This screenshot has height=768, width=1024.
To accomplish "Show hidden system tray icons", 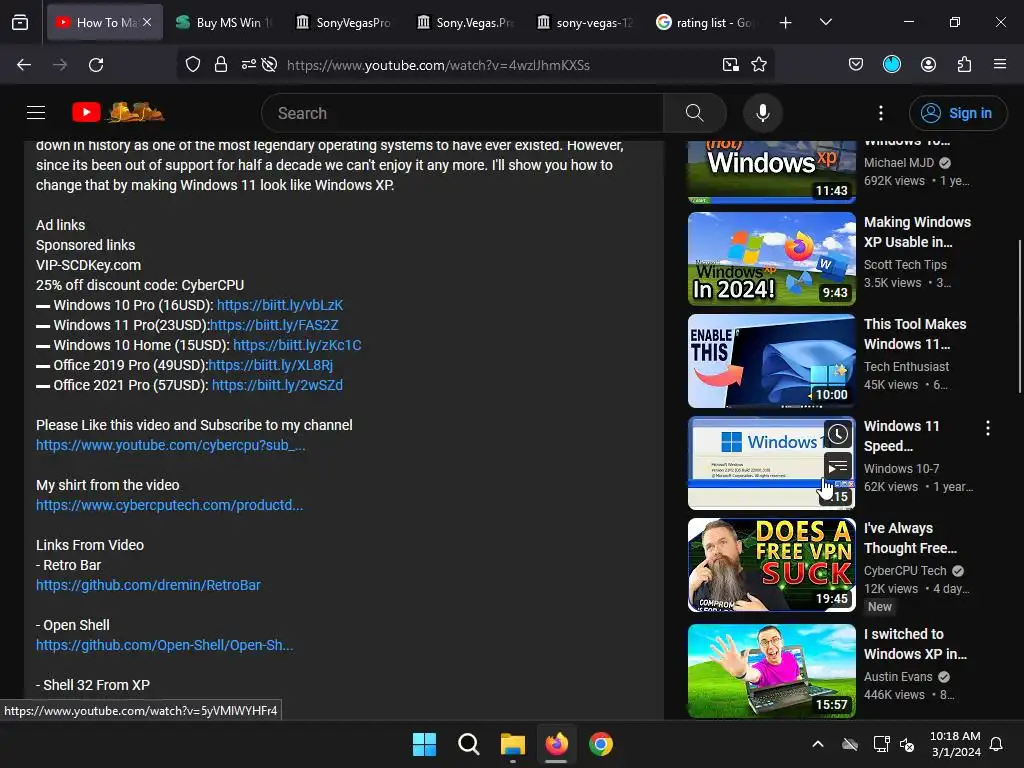I will click(x=818, y=744).
